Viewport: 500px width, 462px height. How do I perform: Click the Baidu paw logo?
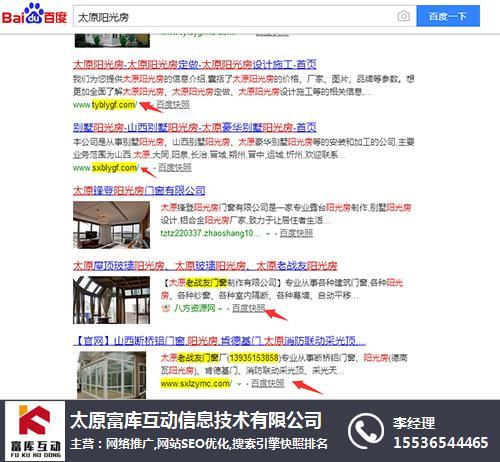click(34, 14)
